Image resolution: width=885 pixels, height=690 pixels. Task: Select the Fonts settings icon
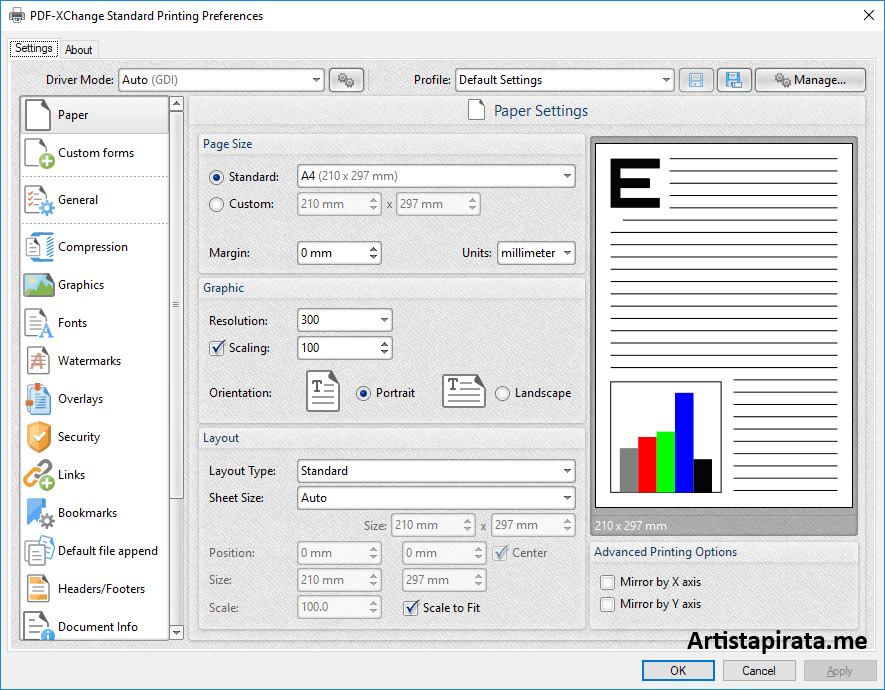click(x=37, y=323)
